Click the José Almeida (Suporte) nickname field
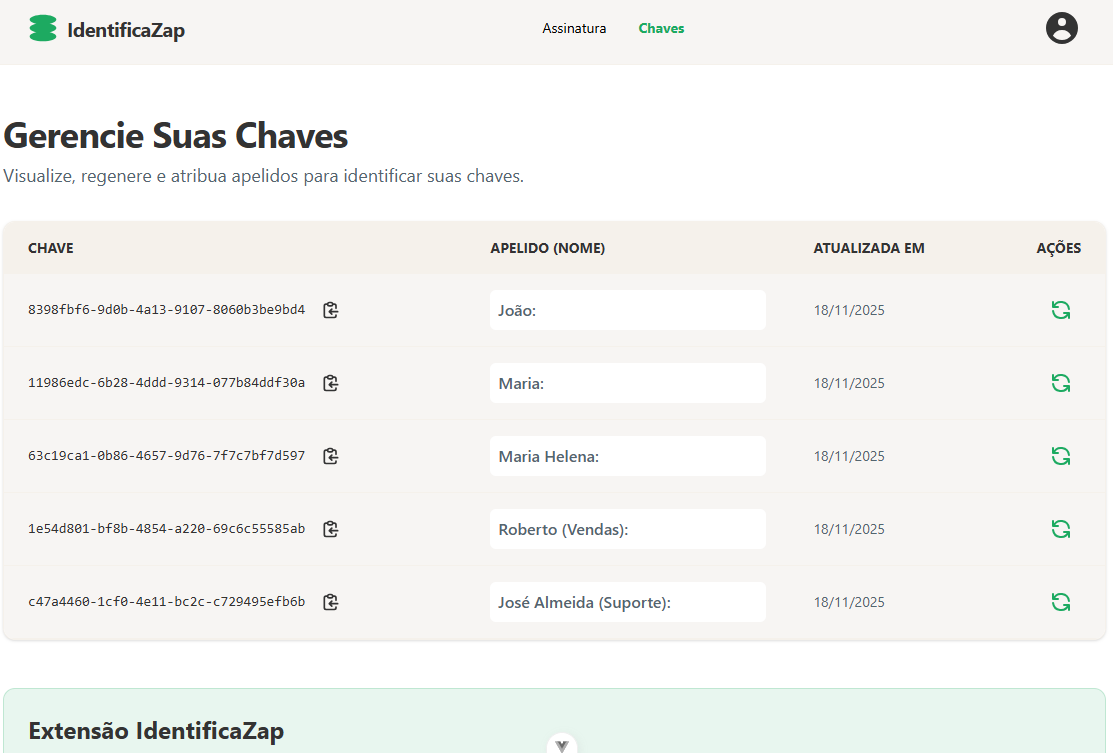 click(x=627, y=602)
